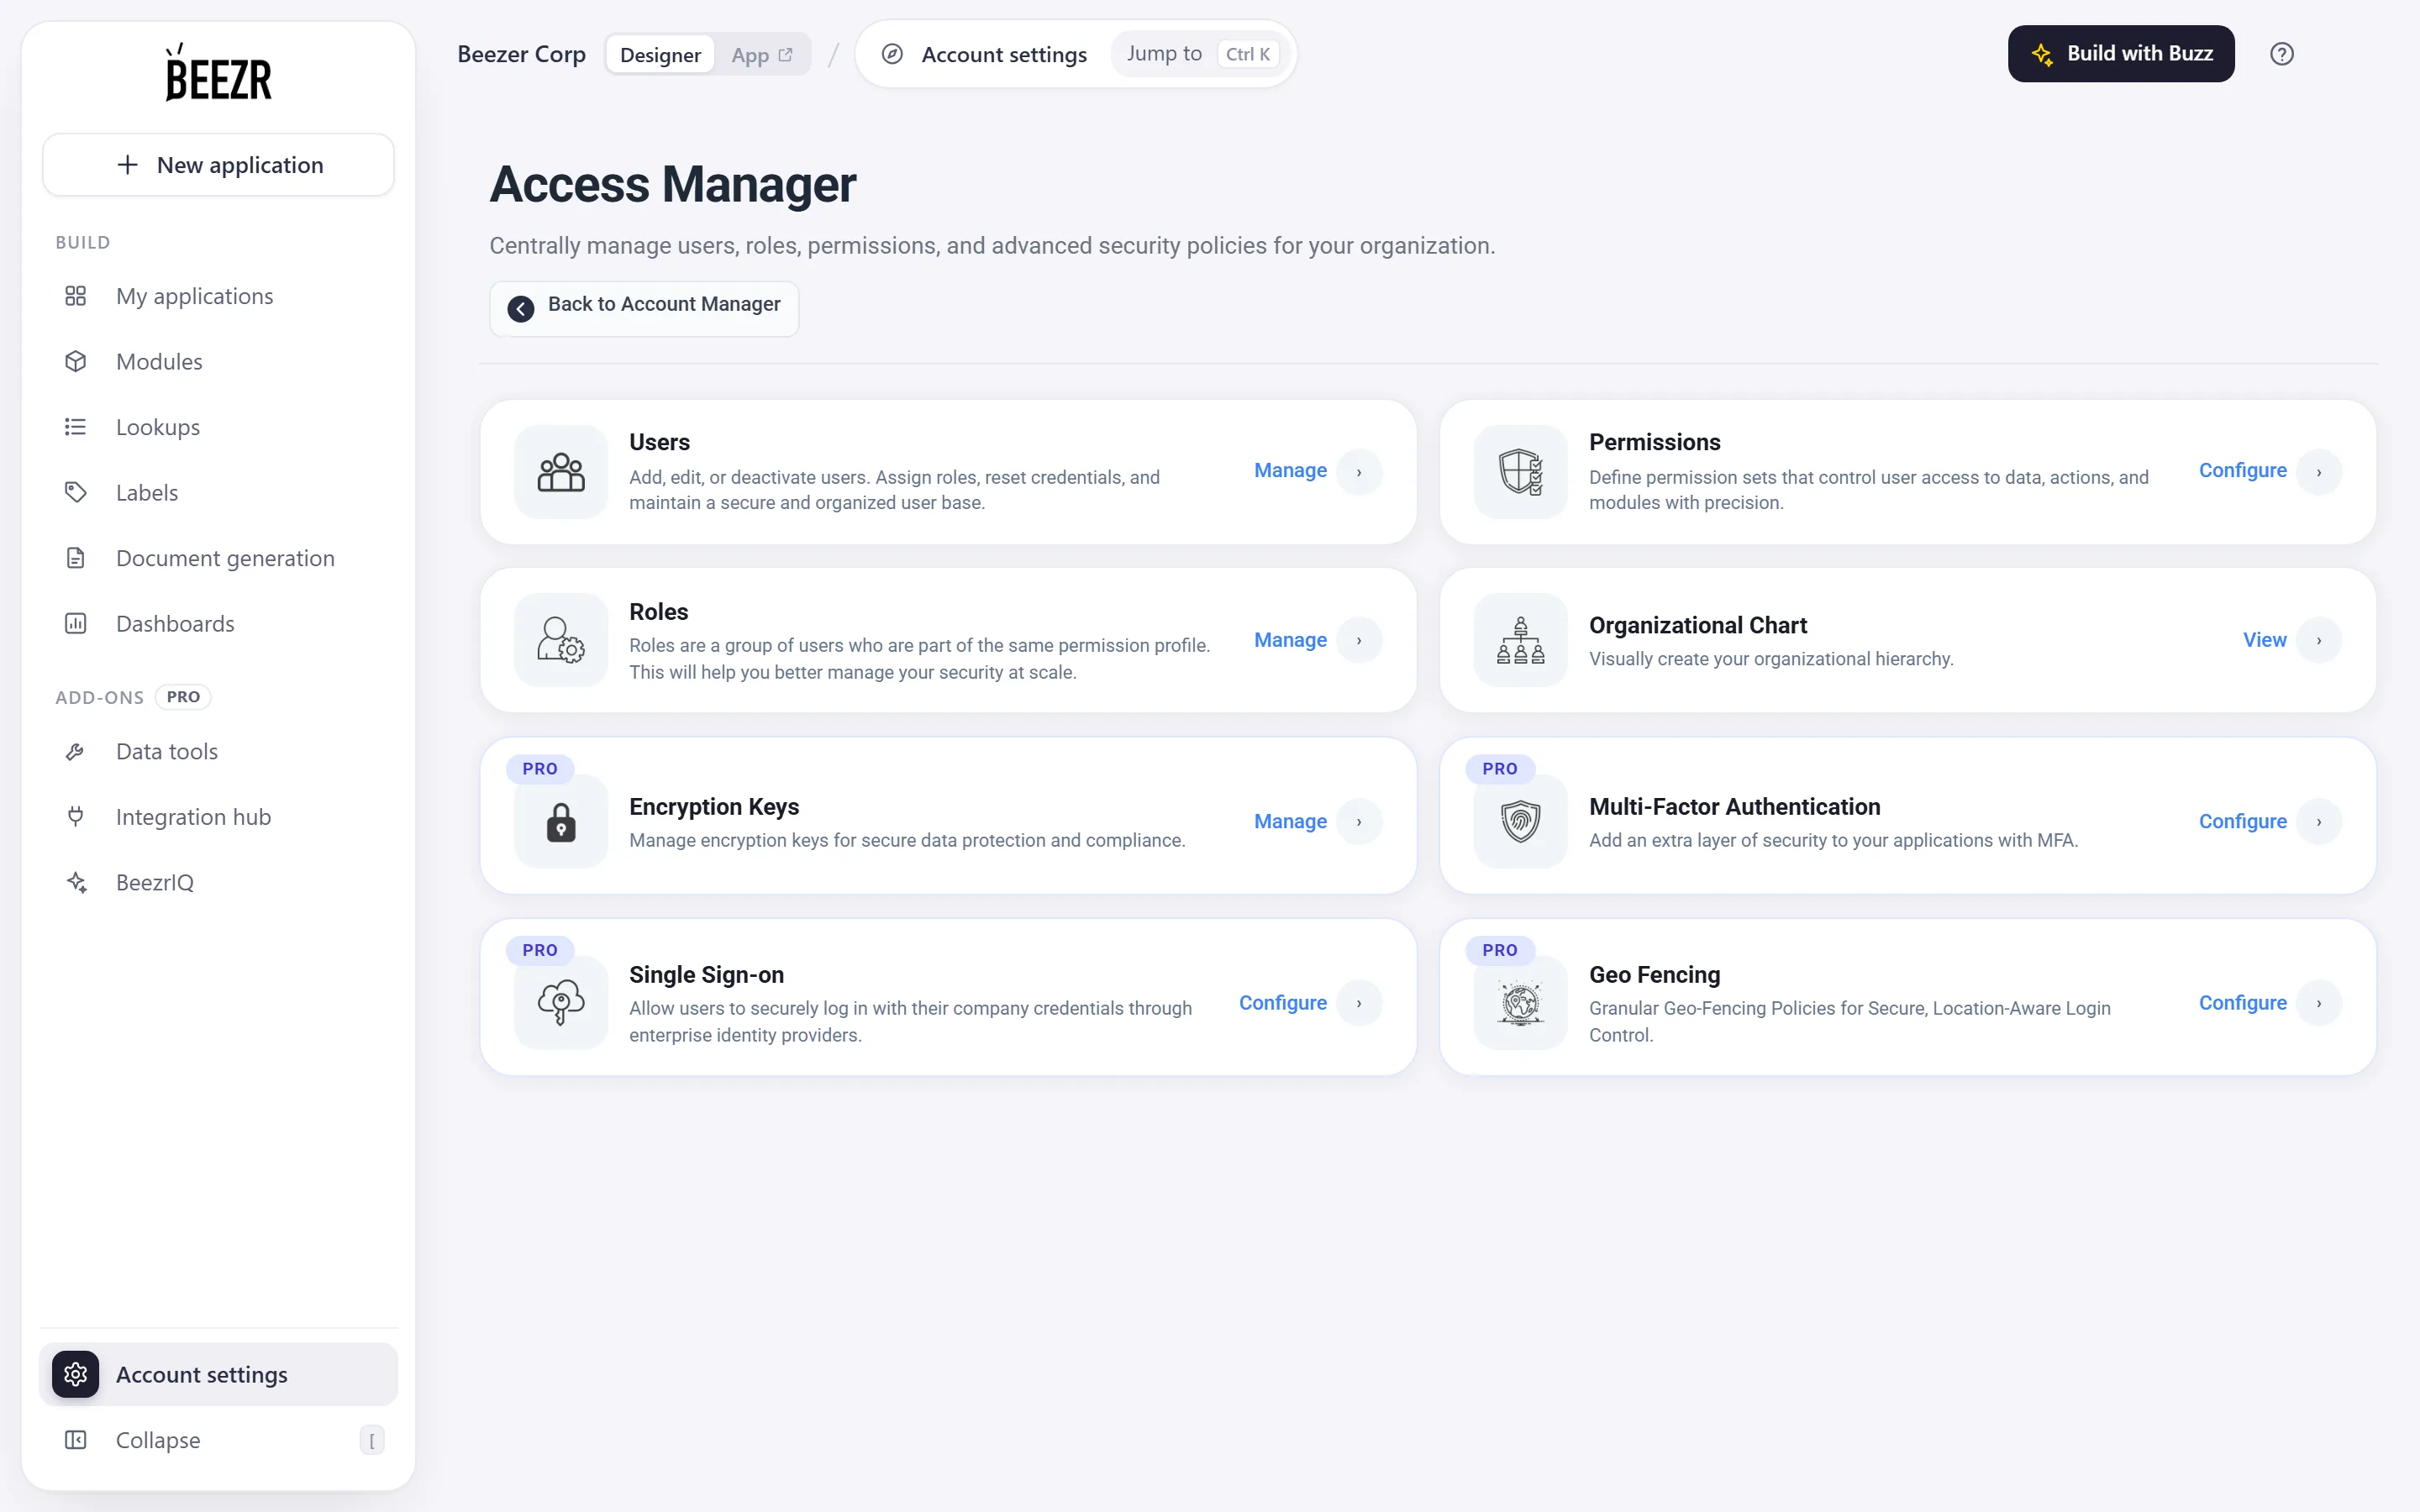Click the Build with Buzz button
This screenshot has width=2420, height=1512.
(2120, 54)
